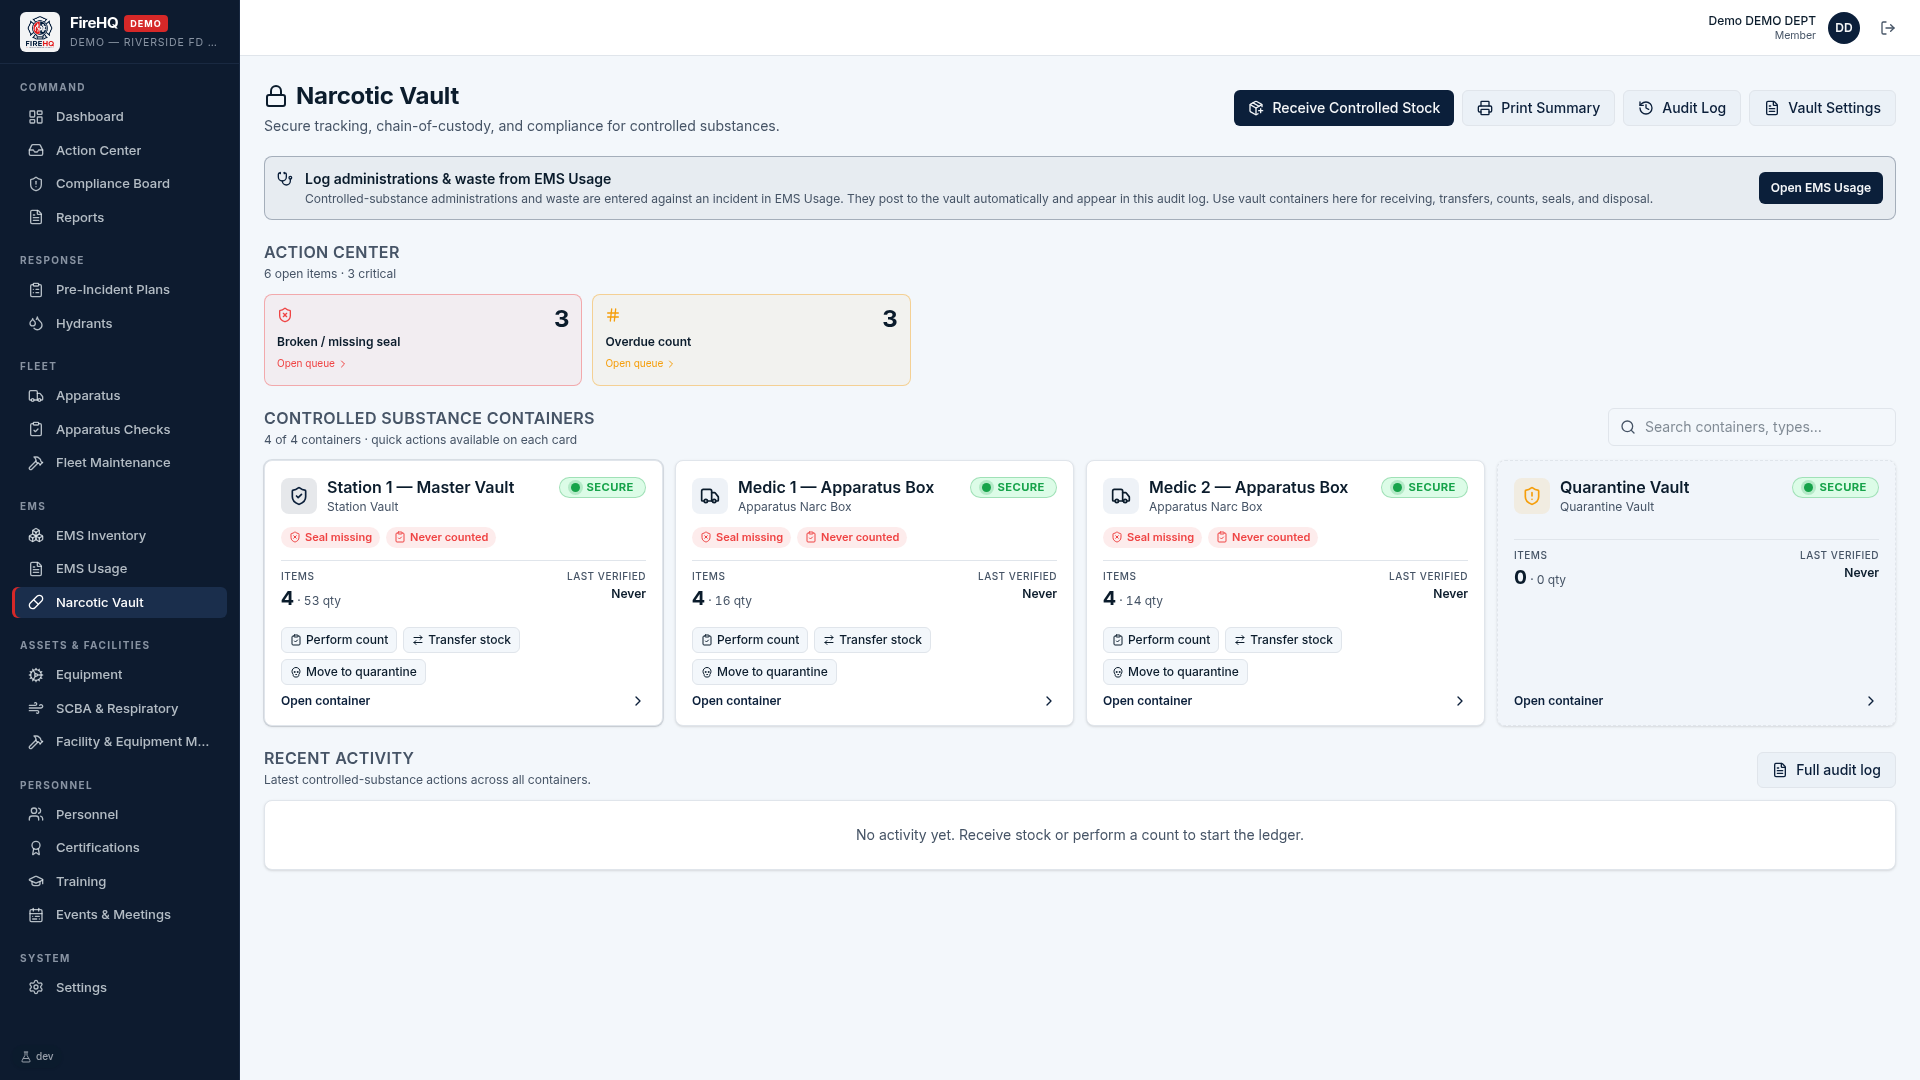Expand Open container chevron on Medic 1 card
The image size is (1920, 1080).
point(1049,701)
